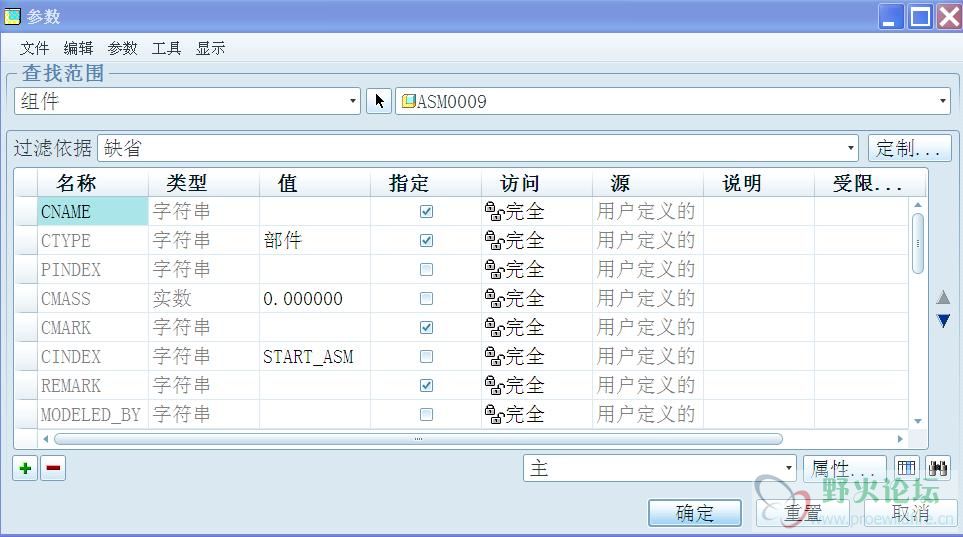Click the lock access icon in CNAME row
Screen dimensions: 963x537
[x=494, y=211]
